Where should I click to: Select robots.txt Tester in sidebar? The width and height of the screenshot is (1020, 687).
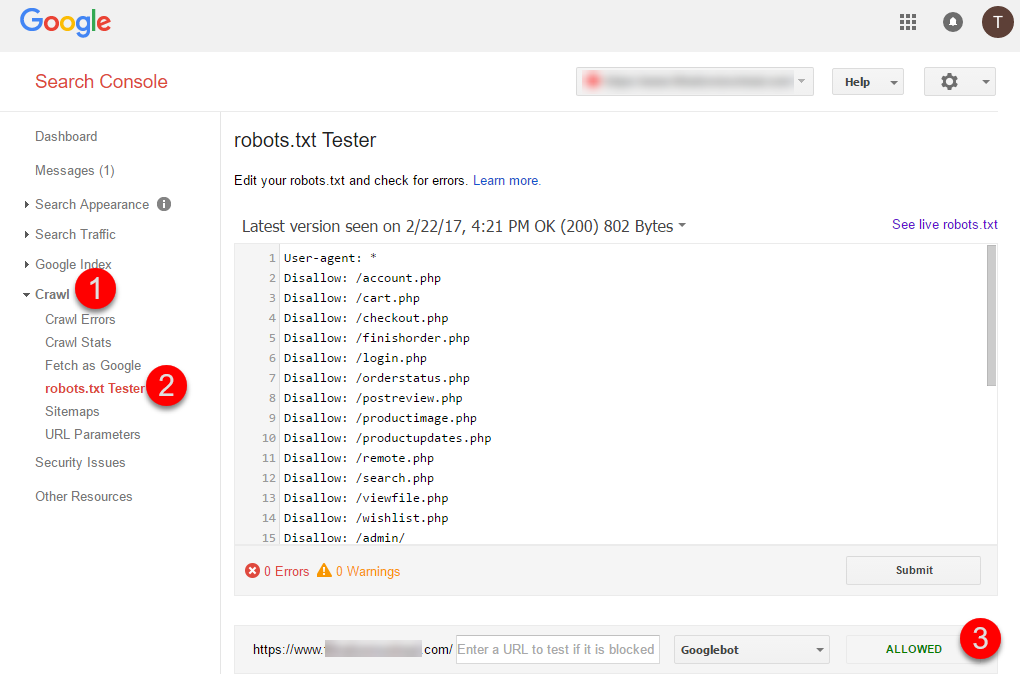click(x=95, y=388)
